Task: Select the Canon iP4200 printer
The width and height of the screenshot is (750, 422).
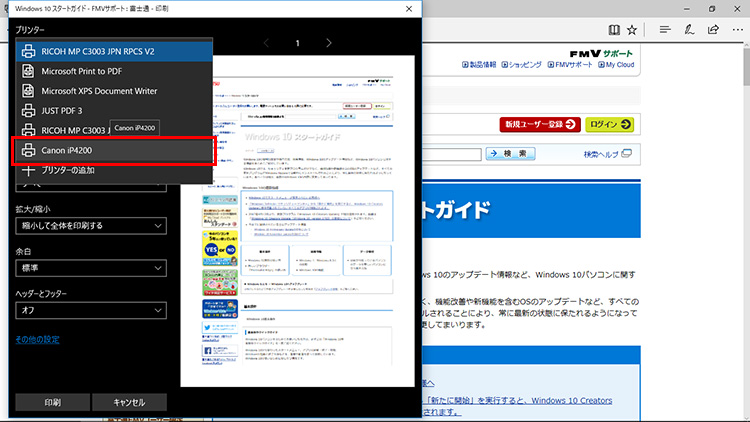Action: (112, 150)
